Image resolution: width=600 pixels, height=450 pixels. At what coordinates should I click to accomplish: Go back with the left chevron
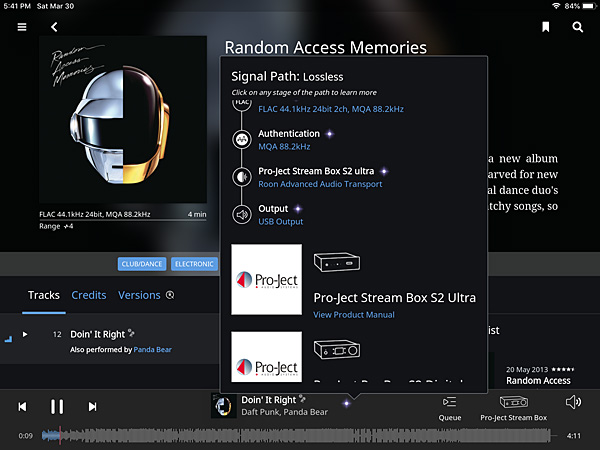coord(54,27)
